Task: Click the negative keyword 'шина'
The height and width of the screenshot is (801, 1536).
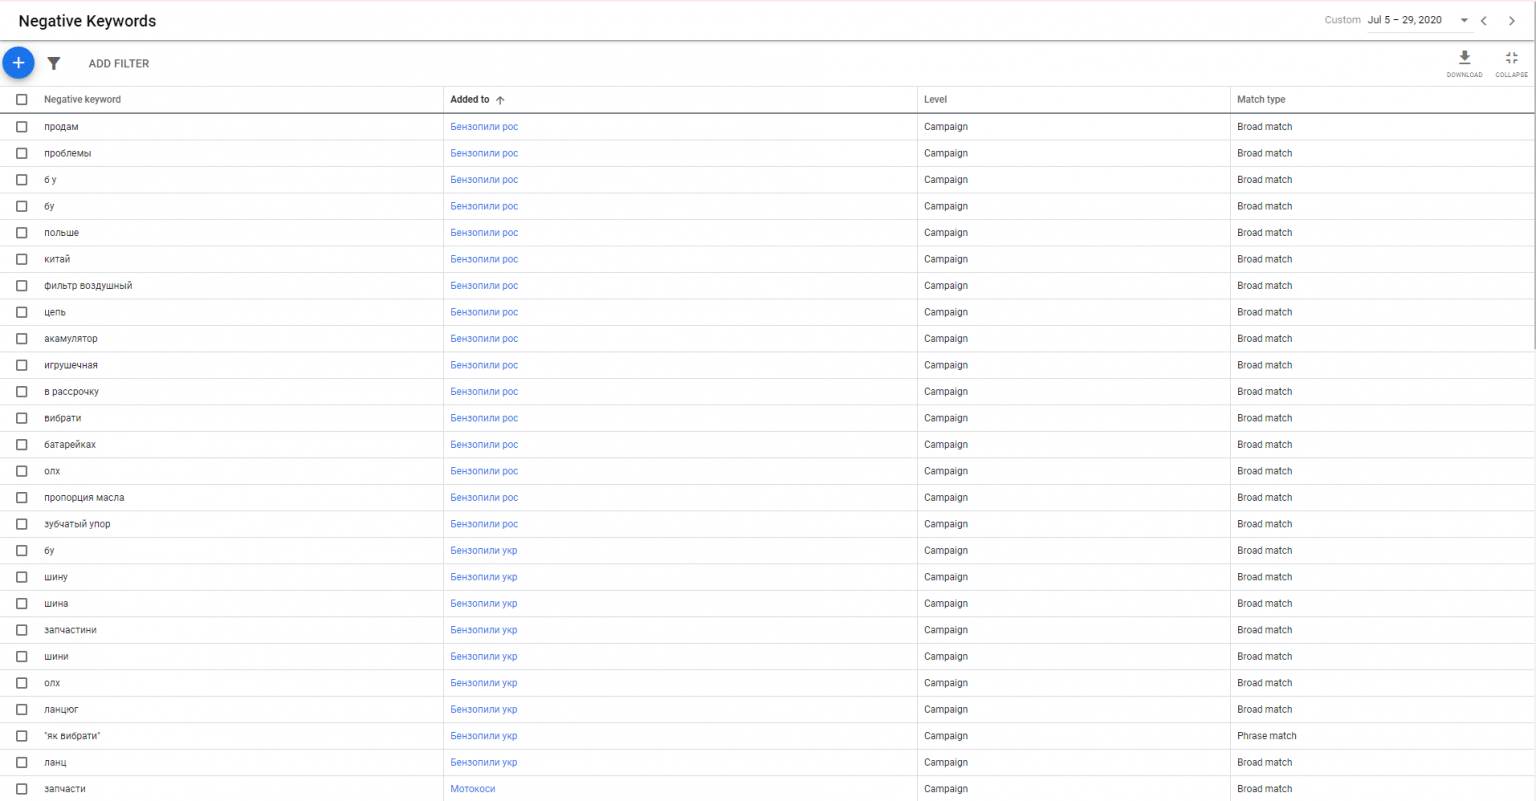Action: pyautogui.click(x=56, y=604)
